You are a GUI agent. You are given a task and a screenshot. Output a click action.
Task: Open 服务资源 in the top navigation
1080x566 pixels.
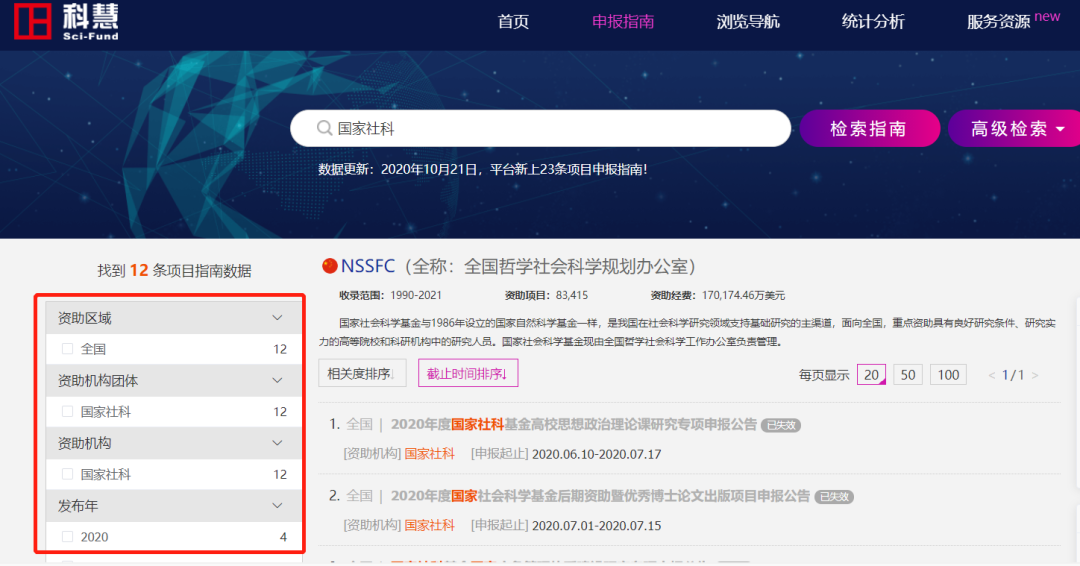tap(998, 22)
